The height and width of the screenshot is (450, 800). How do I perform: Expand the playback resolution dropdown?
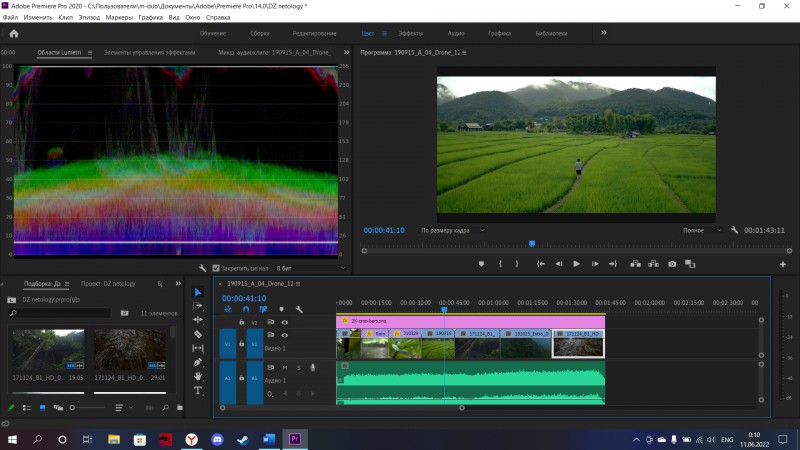tap(703, 230)
